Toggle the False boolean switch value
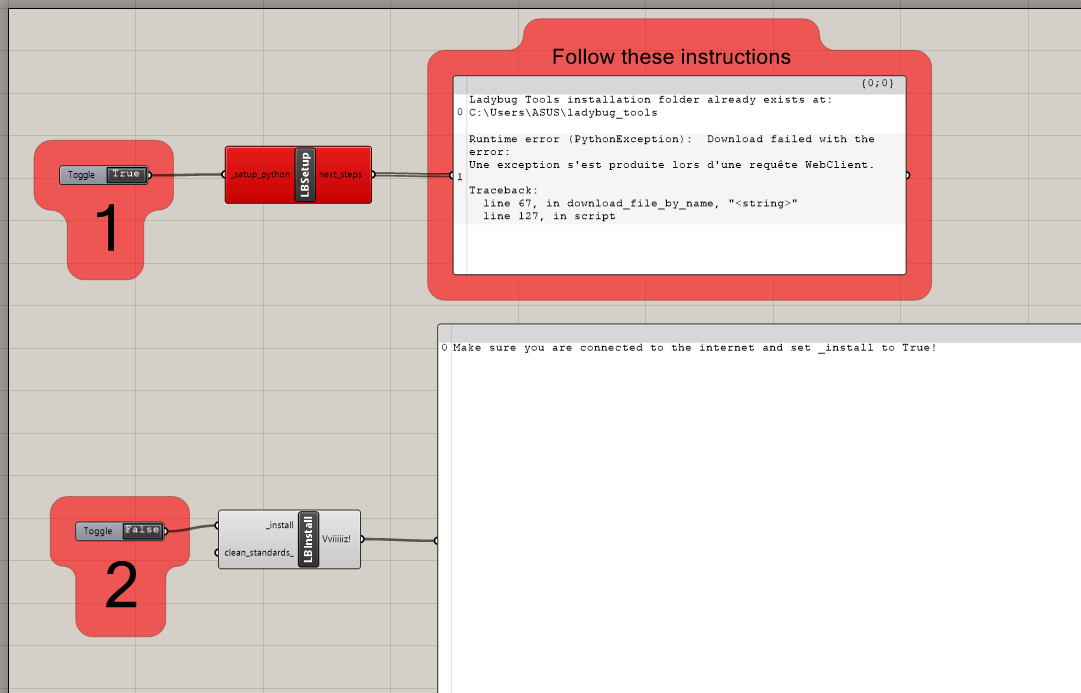This screenshot has width=1081, height=693. tap(142, 531)
